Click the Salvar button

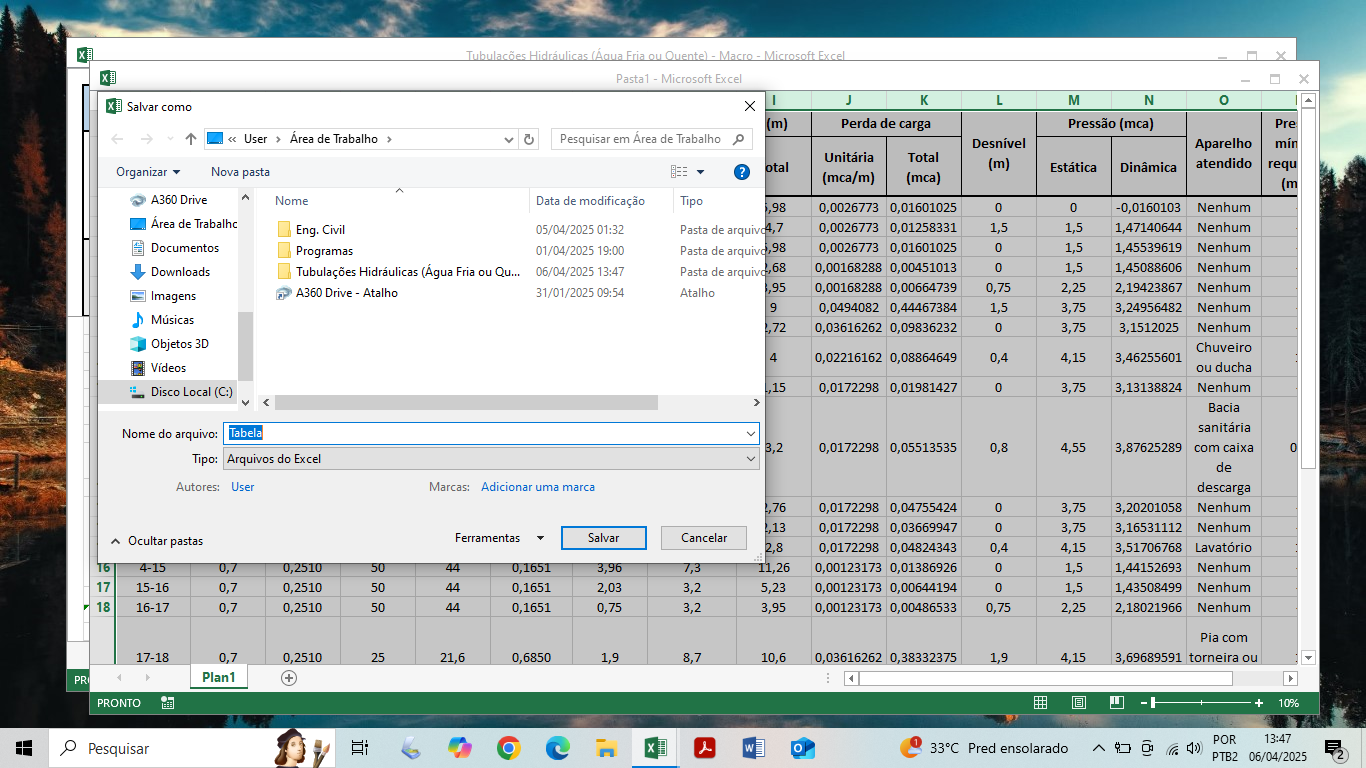603,538
